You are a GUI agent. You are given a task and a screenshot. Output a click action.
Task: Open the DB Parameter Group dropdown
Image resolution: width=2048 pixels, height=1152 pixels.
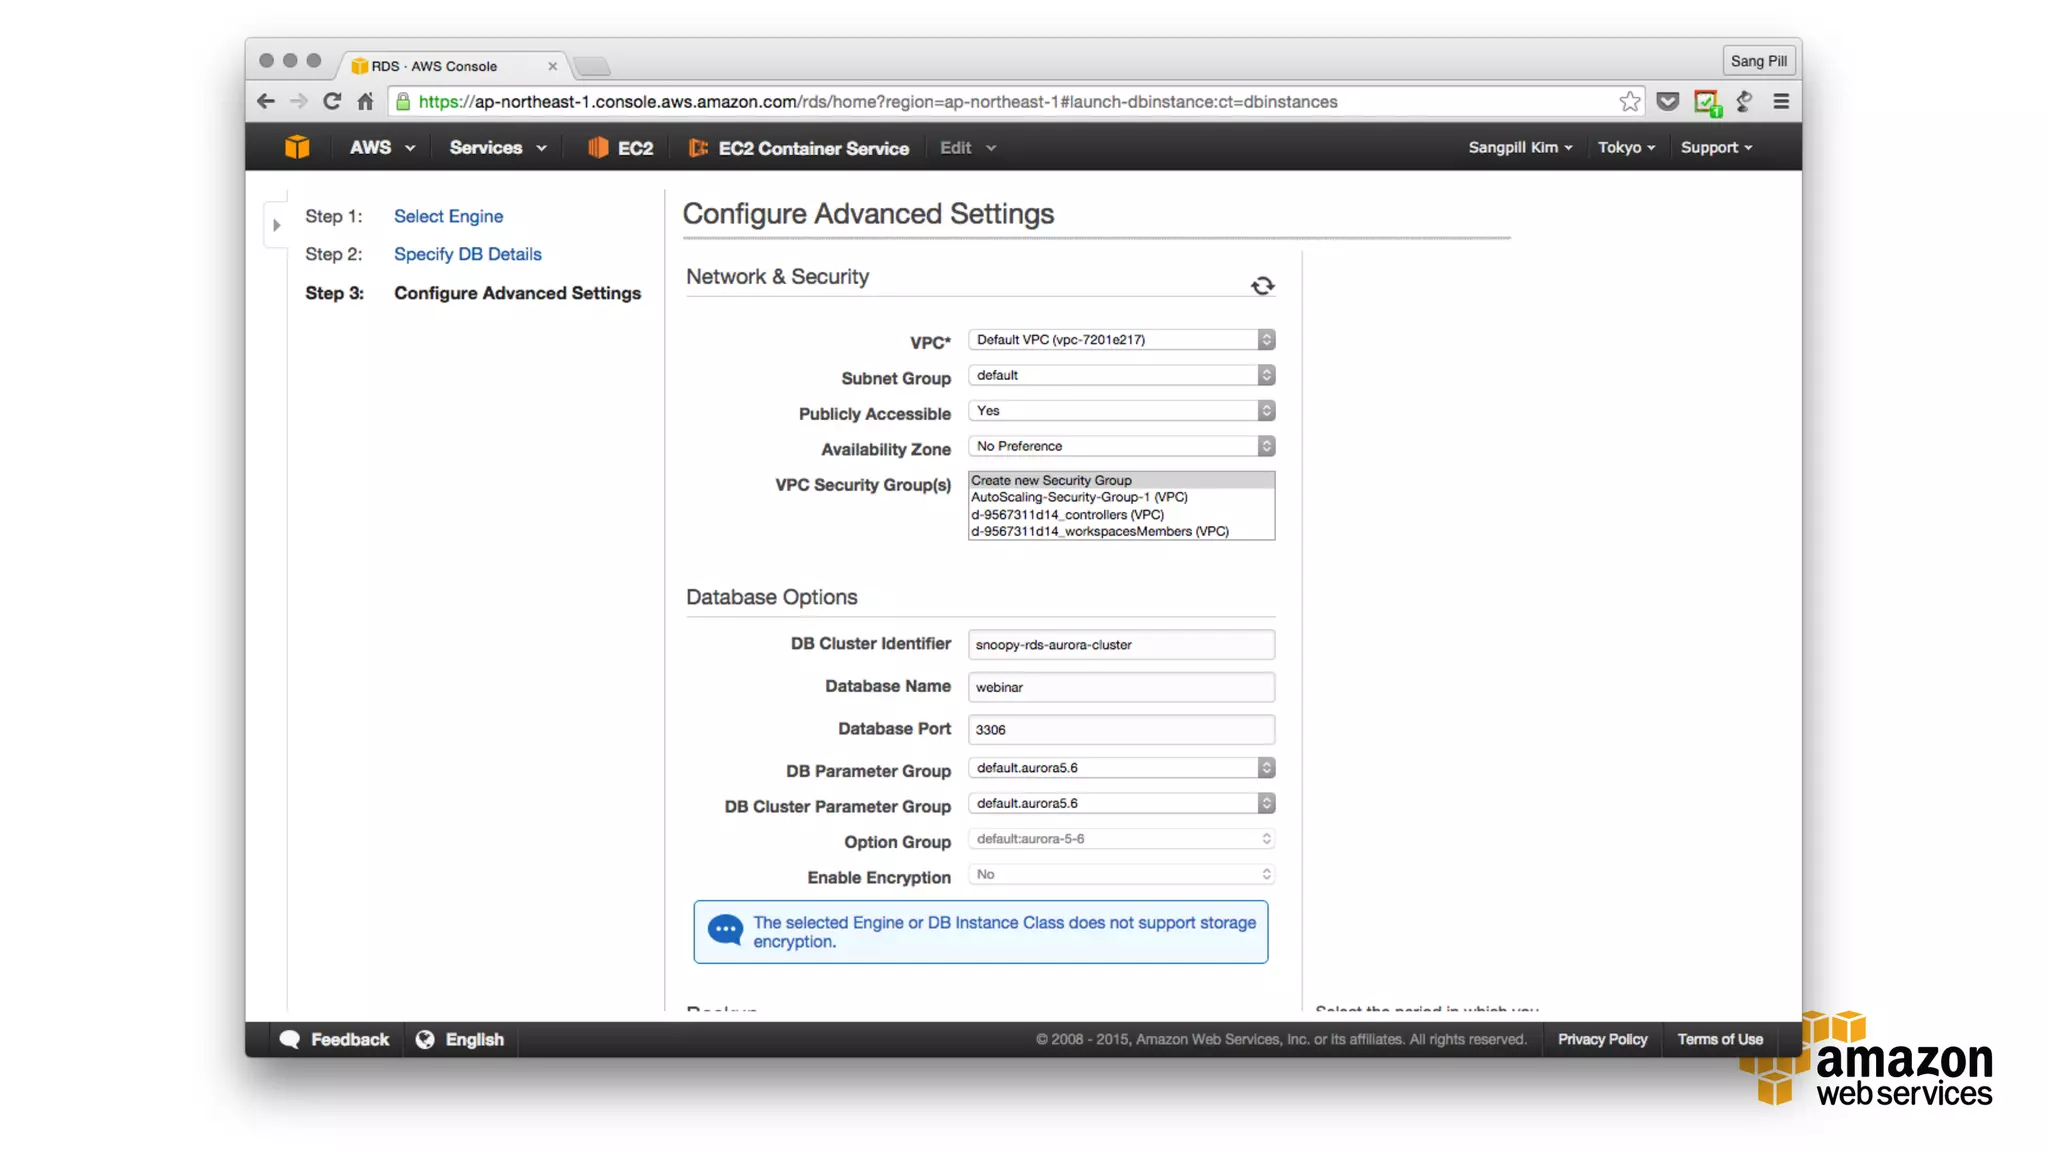pos(1120,768)
